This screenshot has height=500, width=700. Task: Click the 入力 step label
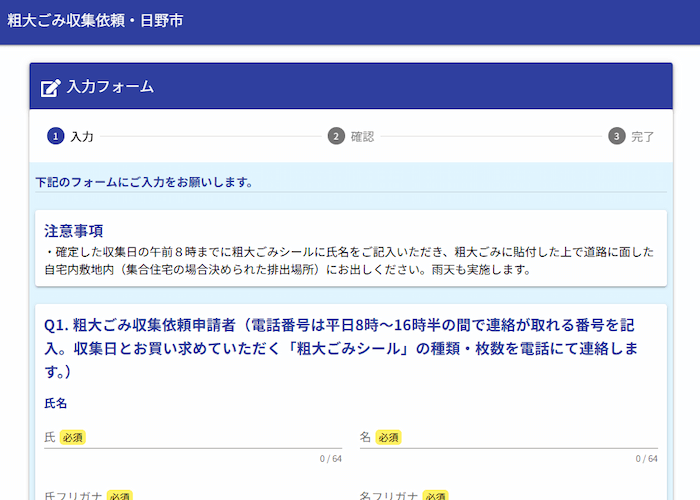82,137
